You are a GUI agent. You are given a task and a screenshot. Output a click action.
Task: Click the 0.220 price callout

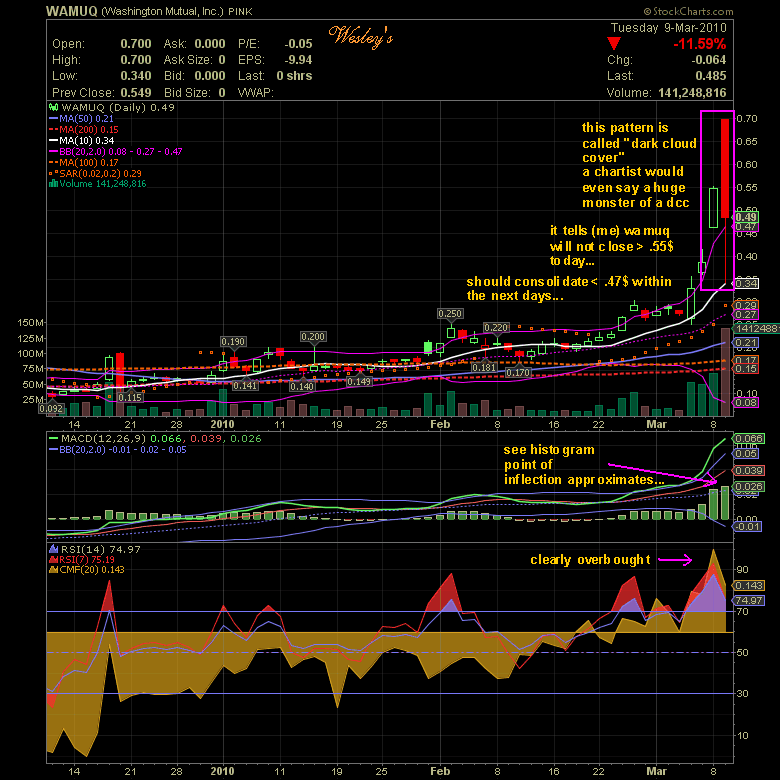pyautogui.click(x=496, y=327)
